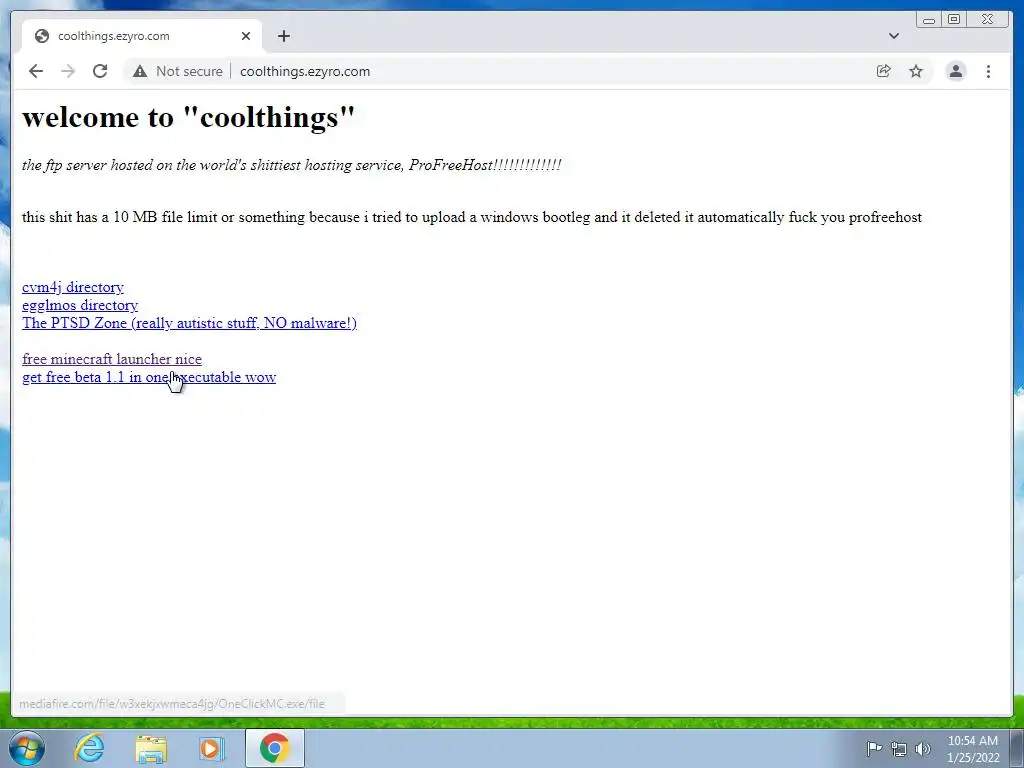Image resolution: width=1024 pixels, height=768 pixels.
Task: Restore down the Chrome window
Action: click(x=953, y=20)
